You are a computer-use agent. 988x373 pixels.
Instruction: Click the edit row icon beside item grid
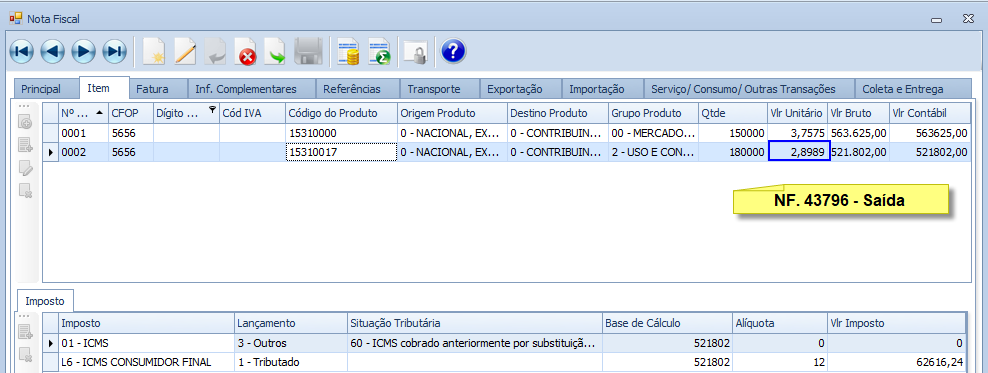coord(25,168)
